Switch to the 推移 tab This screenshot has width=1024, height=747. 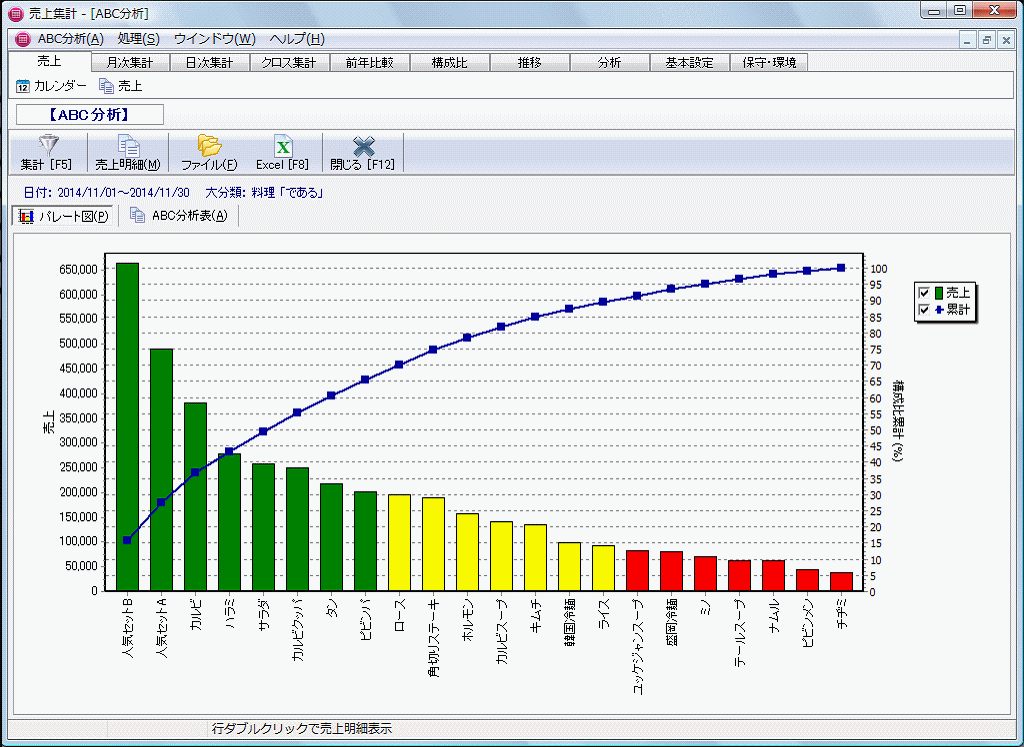click(530, 63)
